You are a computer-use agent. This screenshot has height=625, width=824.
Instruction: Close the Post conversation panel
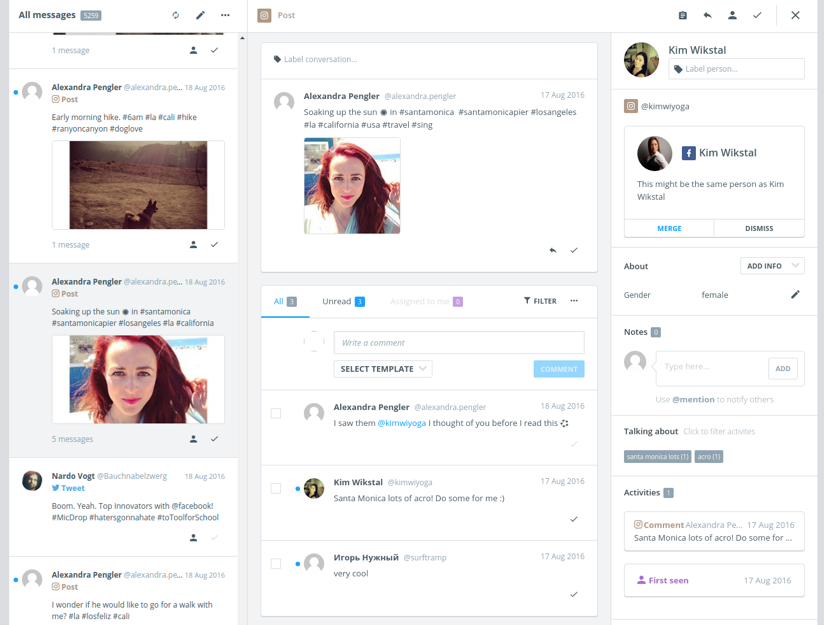click(796, 15)
